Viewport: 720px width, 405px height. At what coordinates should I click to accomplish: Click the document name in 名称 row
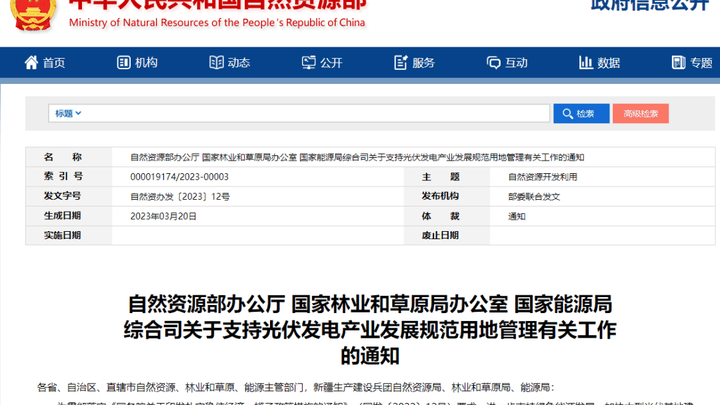click(x=357, y=158)
